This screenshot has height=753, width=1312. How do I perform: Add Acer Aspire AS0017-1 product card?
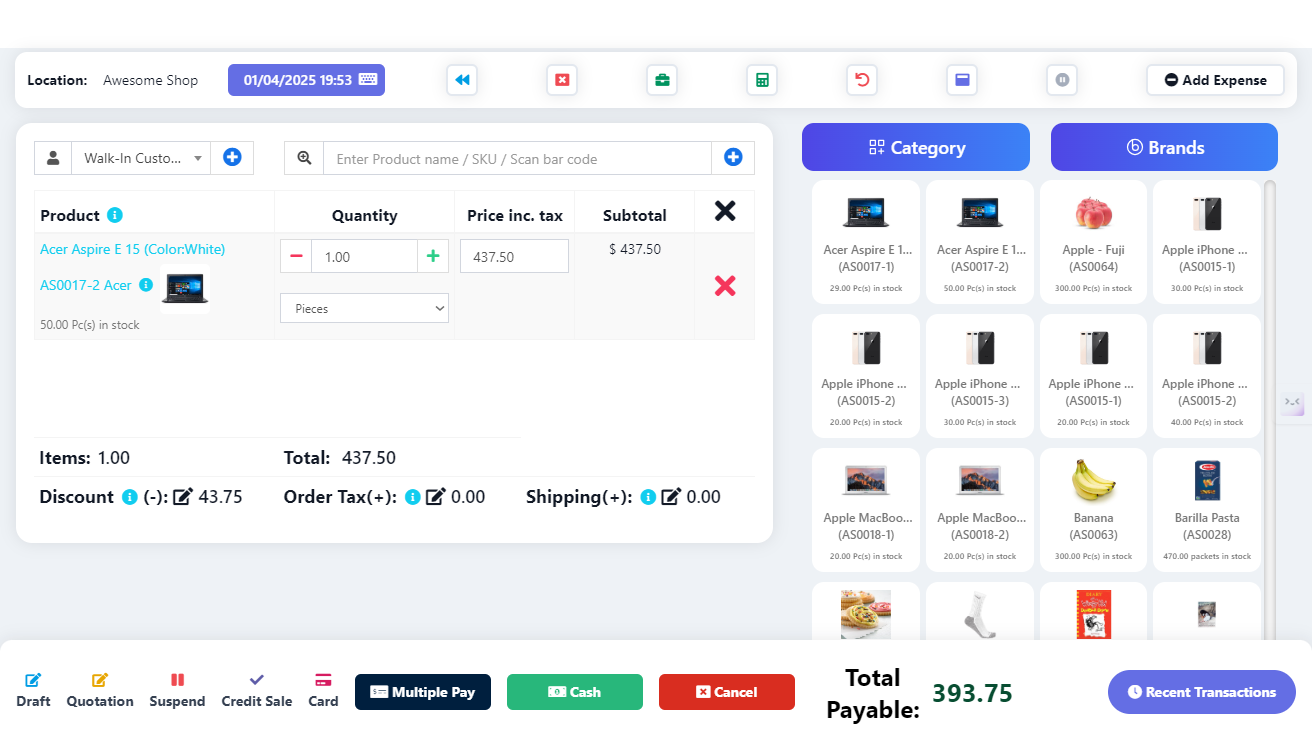coord(866,242)
